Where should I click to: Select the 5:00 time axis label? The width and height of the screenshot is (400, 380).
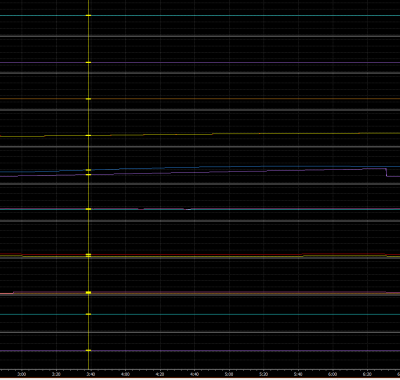click(x=229, y=374)
